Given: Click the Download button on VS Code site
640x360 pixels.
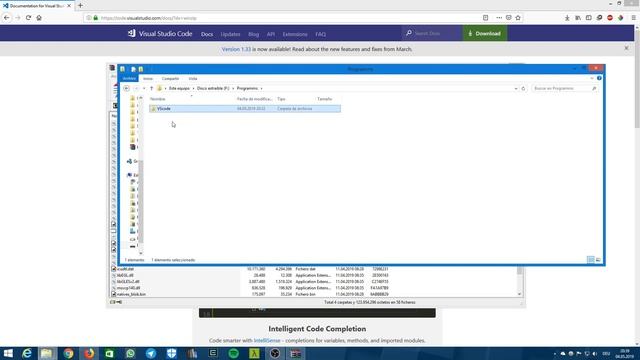Looking at the screenshot, I should tap(484, 33).
